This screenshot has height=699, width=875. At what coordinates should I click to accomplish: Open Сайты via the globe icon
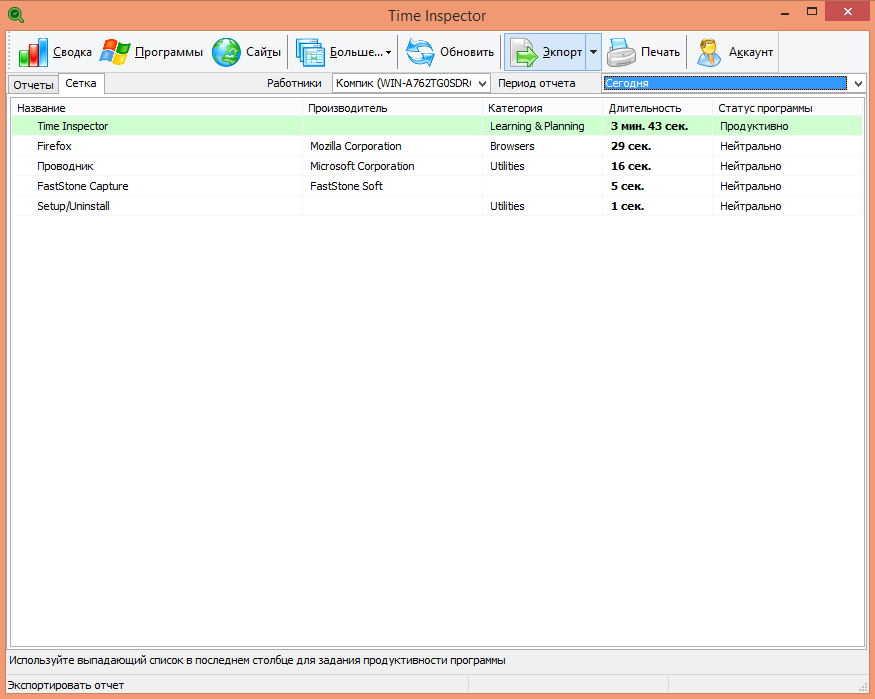point(226,52)
